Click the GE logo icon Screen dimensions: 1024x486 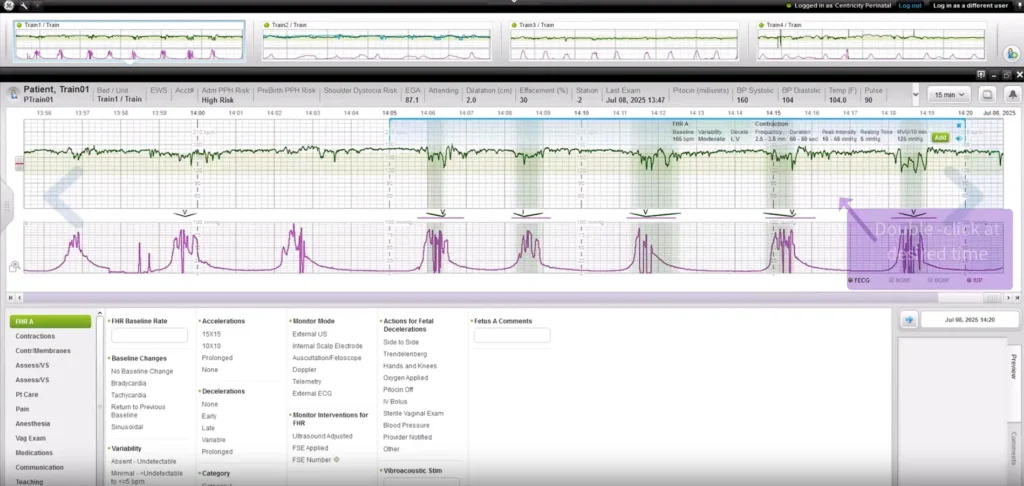[x=9, y=5]
